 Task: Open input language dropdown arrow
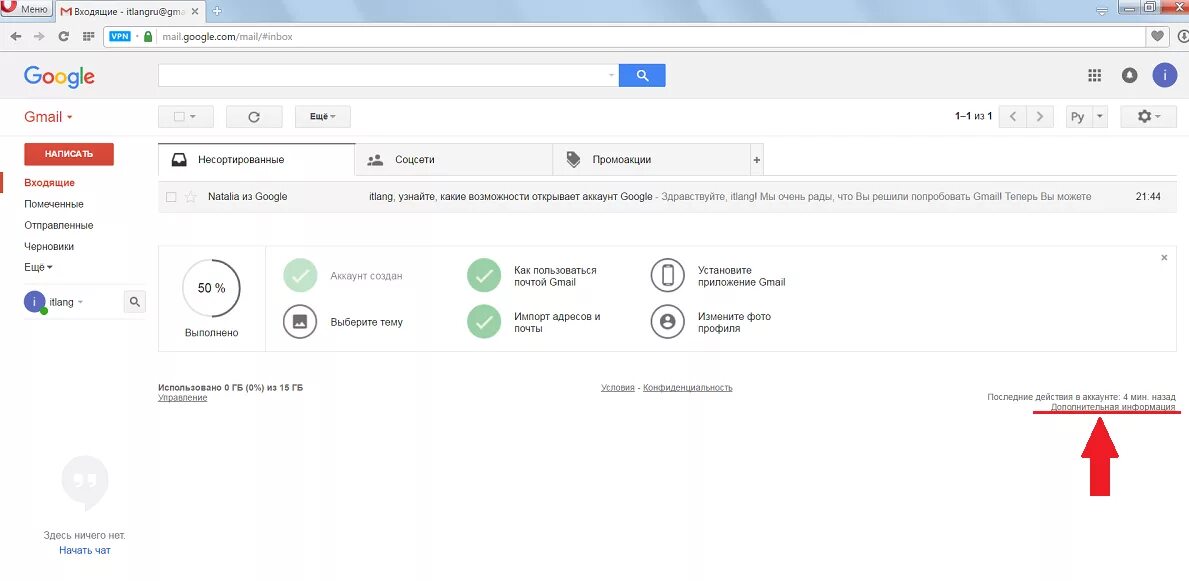[1100, 117]
